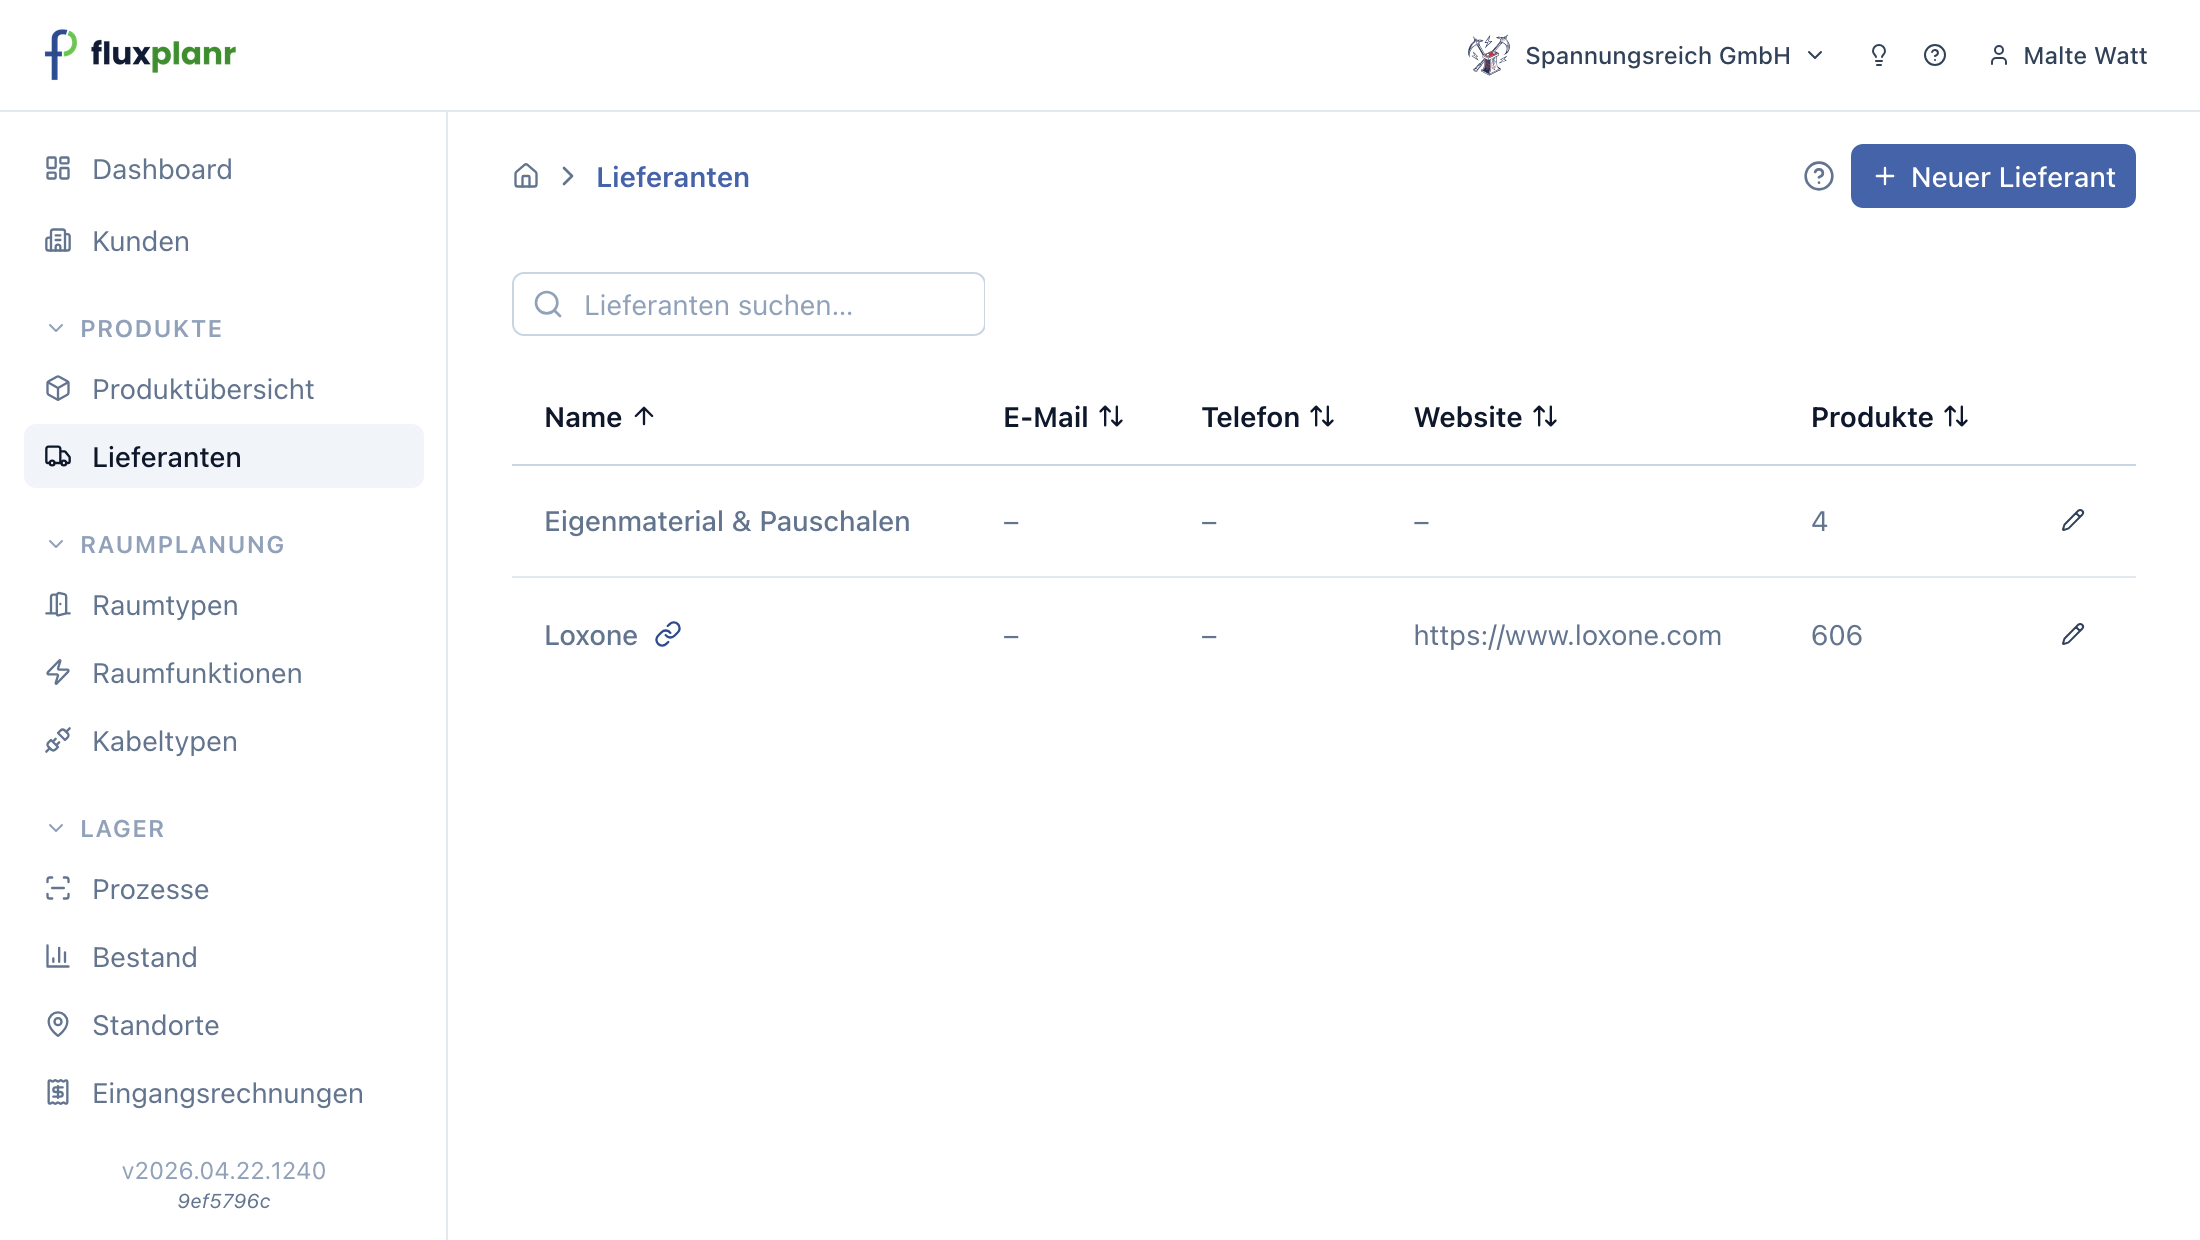Open the https://www.loxone.com website link
This screenshot has height=1240, width=2200.
[x=1567, y=635]
